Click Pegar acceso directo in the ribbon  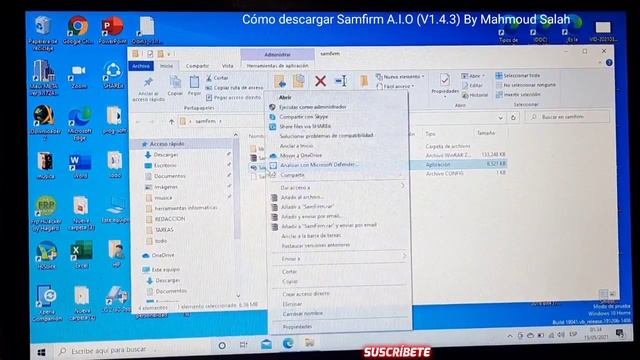pos(233,97)
